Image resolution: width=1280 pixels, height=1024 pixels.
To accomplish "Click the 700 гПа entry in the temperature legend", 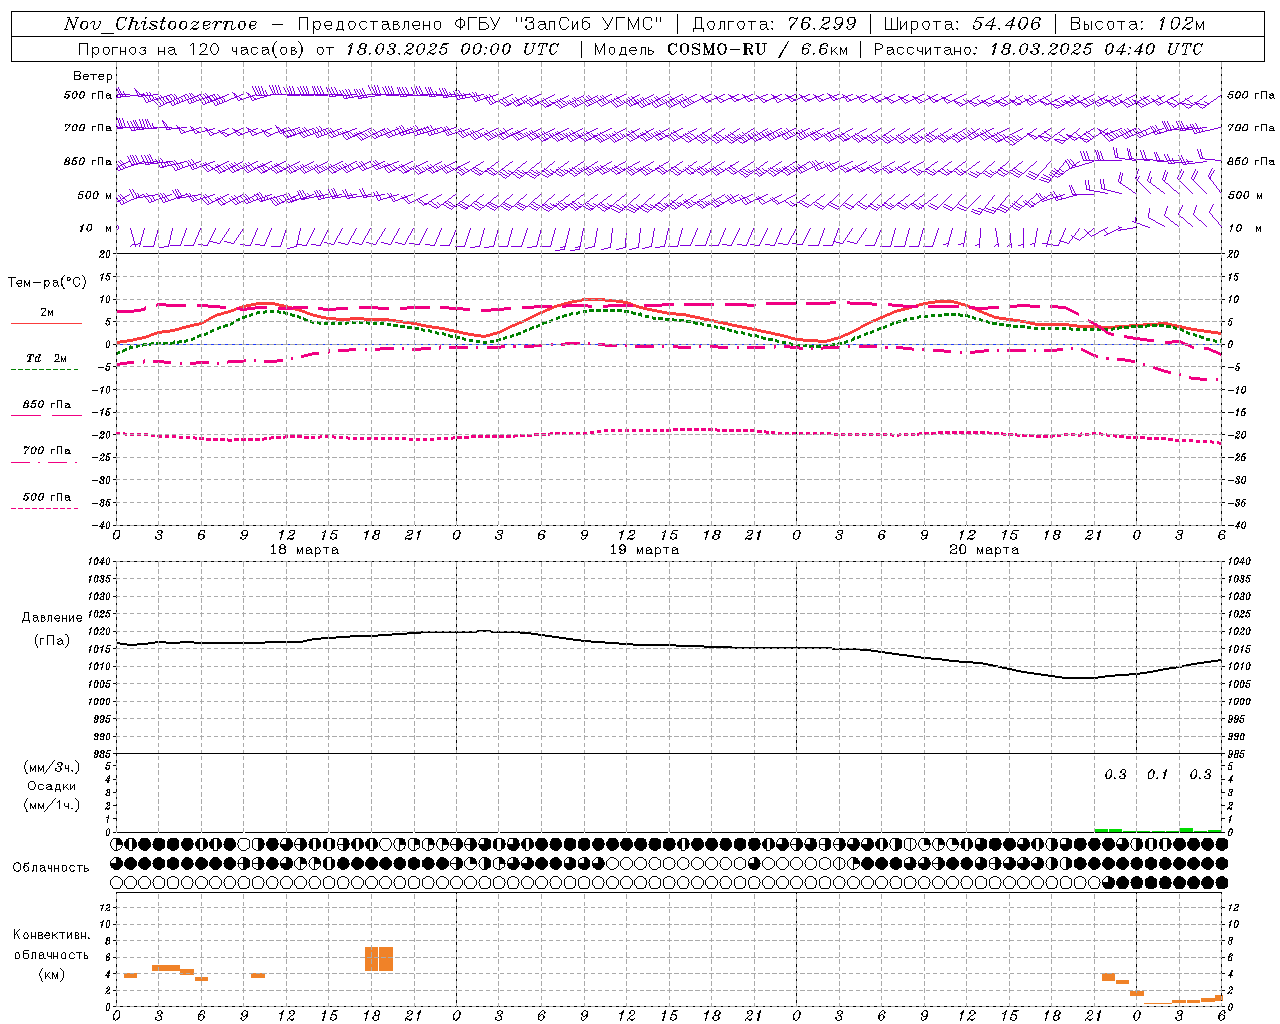I will click(47, 451).
